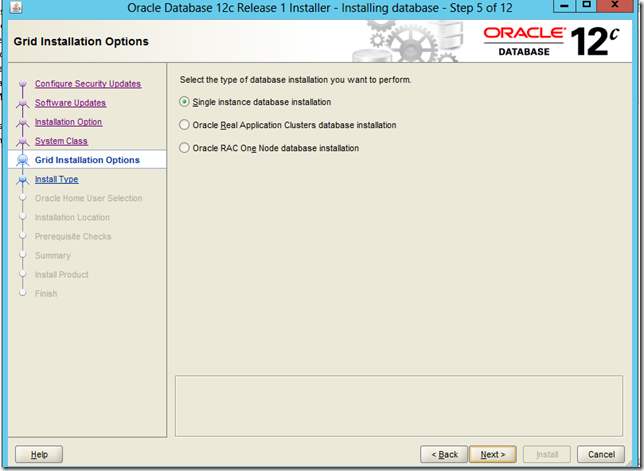The image size is (644, 471).
Task: Click the System Class step marker icon
Action: click(x=23, y=141)
